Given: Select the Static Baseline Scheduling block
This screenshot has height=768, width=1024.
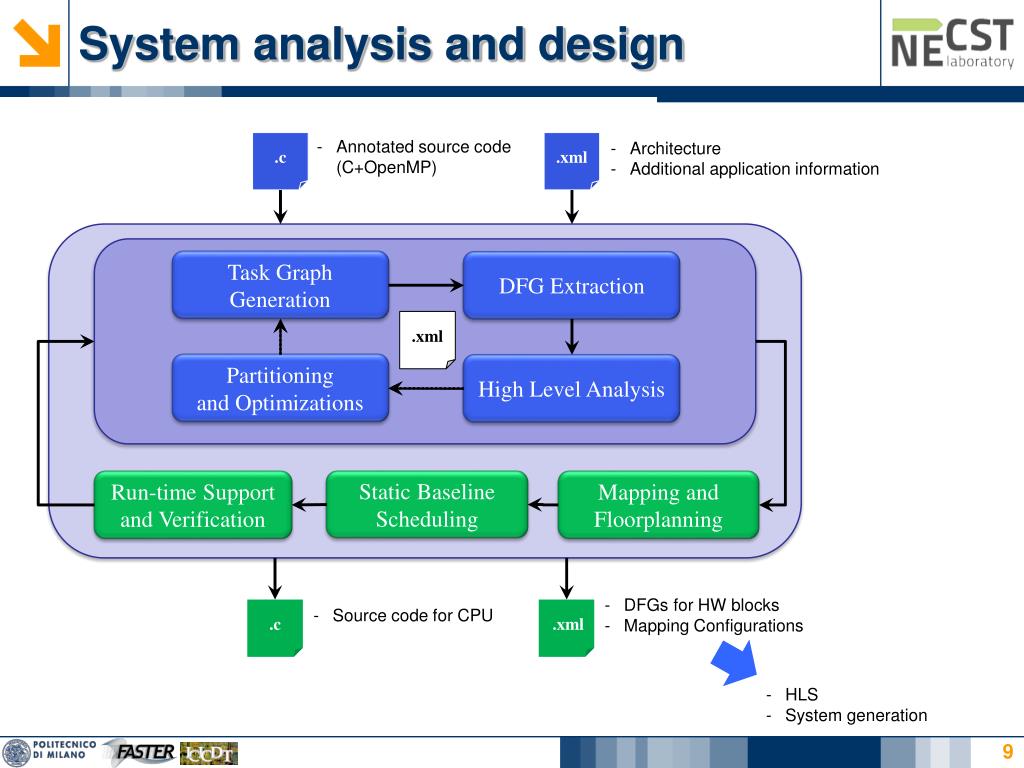Looking at the screenshot, I should coord(426,505).
